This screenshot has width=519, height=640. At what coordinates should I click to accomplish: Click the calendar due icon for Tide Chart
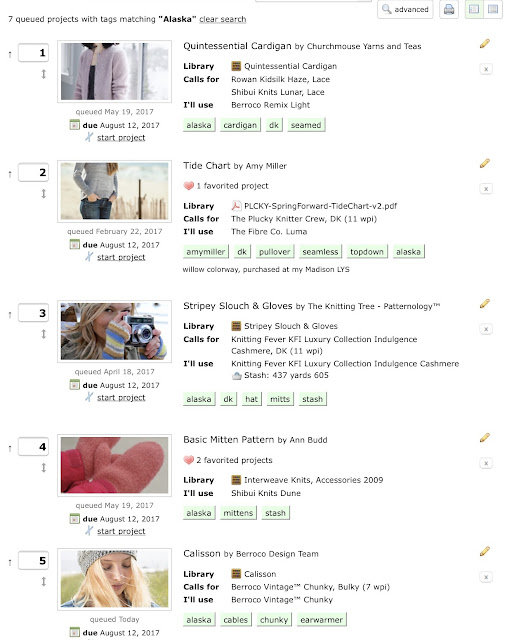[x=74, y=244]
